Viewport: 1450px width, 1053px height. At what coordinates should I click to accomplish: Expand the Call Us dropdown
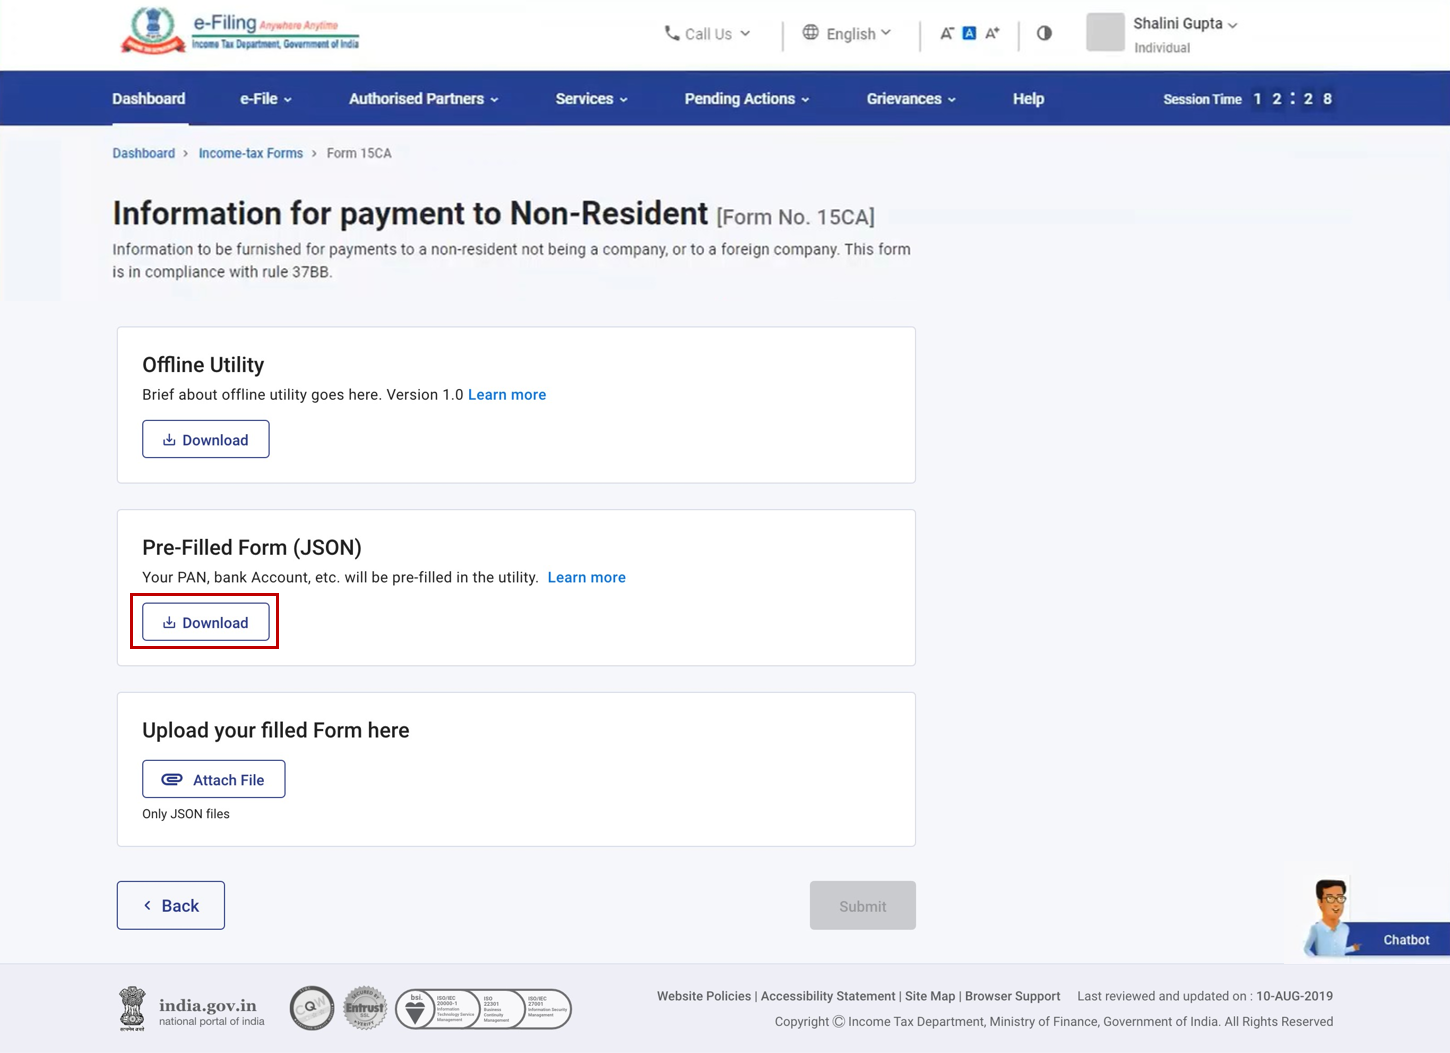(x=707, y=34)
